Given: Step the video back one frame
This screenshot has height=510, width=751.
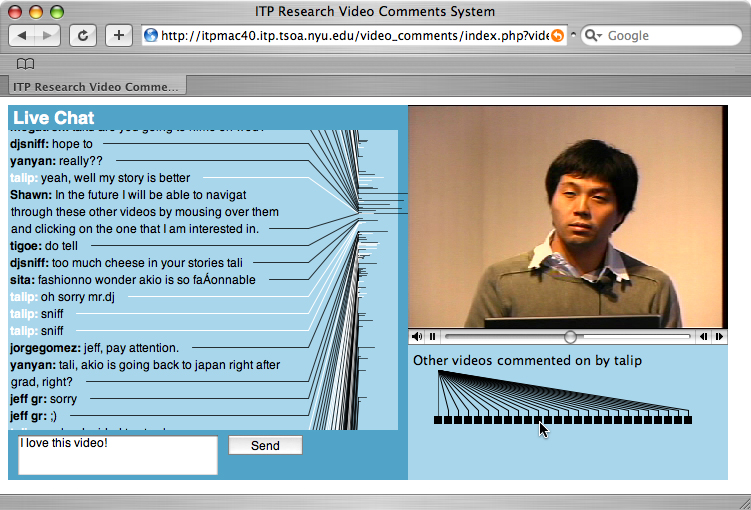Looking at the screenshot, I should (x=704, y=337).
